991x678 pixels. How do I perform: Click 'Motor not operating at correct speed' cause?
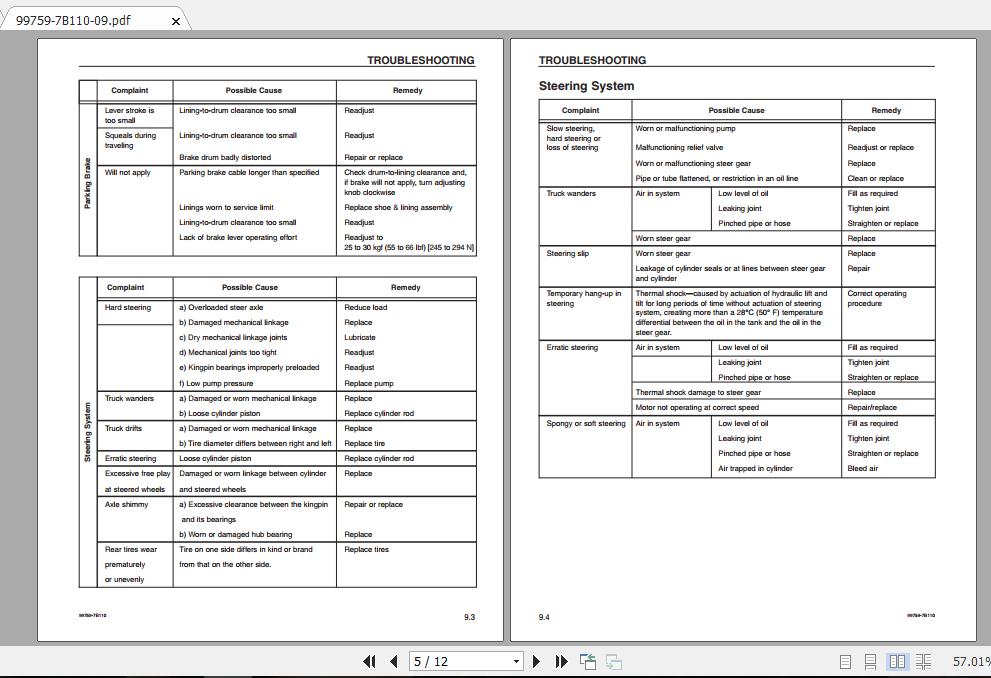pyautogui.click(x=696, y=408)
